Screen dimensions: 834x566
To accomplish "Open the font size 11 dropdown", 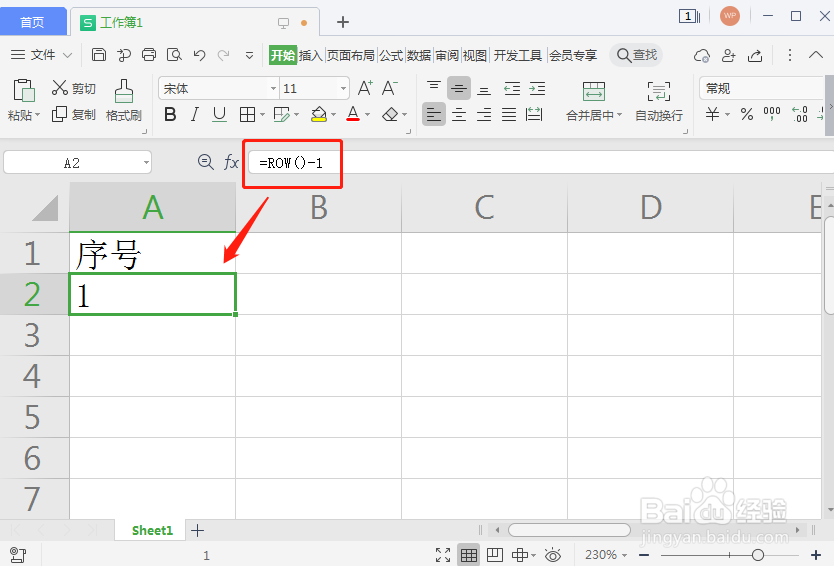I will pos(343,88).
